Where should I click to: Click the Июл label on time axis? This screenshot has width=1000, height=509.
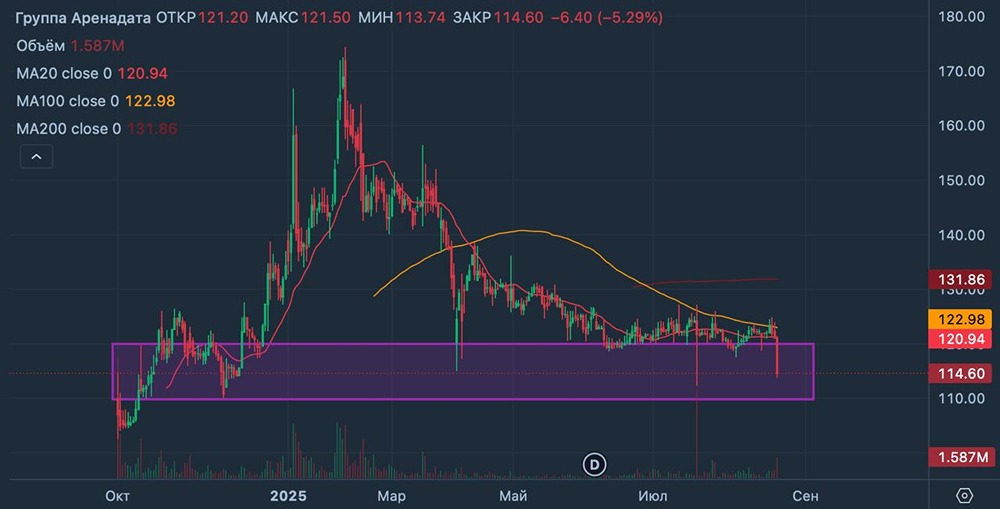point(652,496)
